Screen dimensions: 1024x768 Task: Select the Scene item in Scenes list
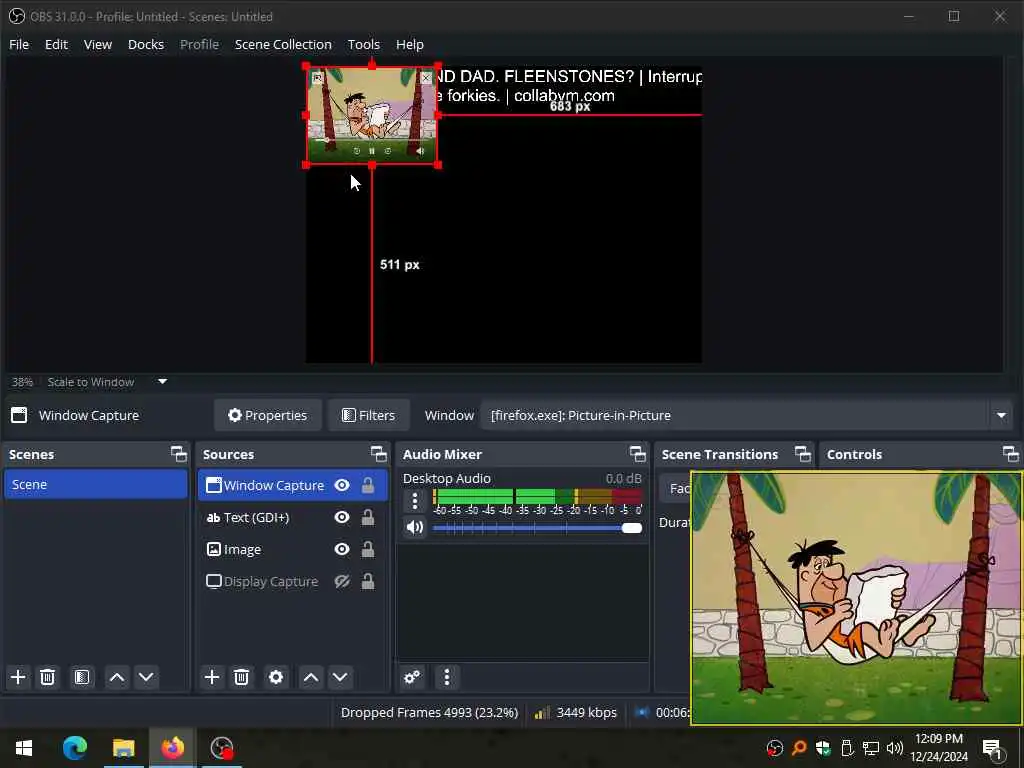coord(96,485)
